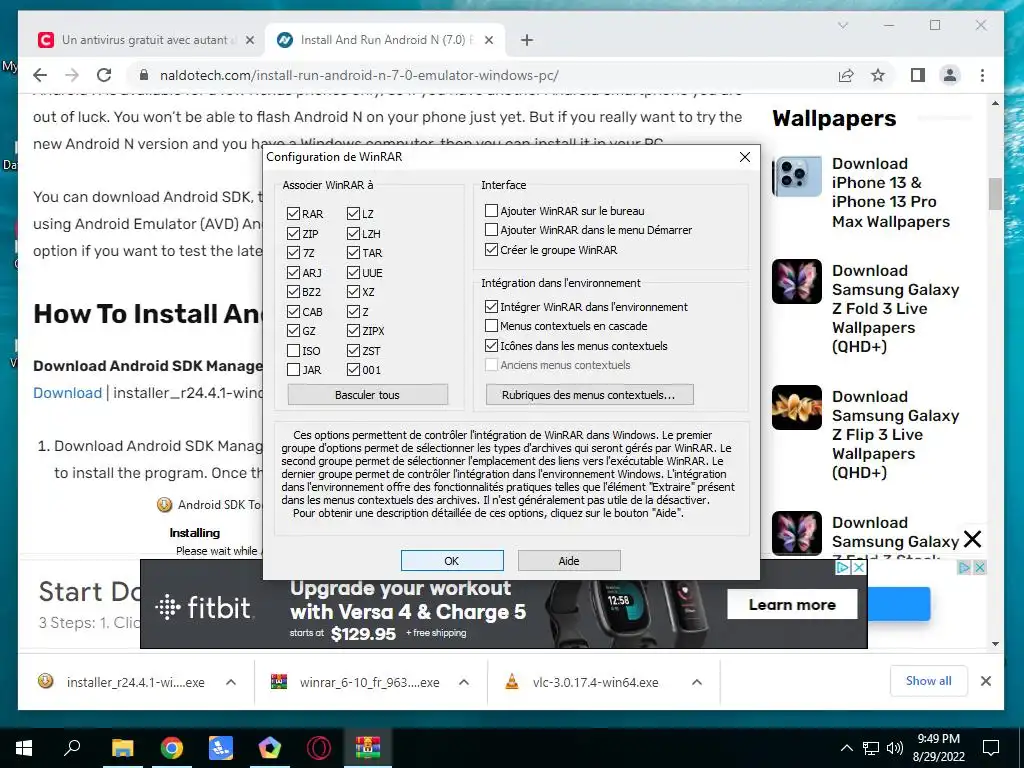Open the notification center icon
This screenshot has width=1024, height=768.
click(x=991, y=747)
